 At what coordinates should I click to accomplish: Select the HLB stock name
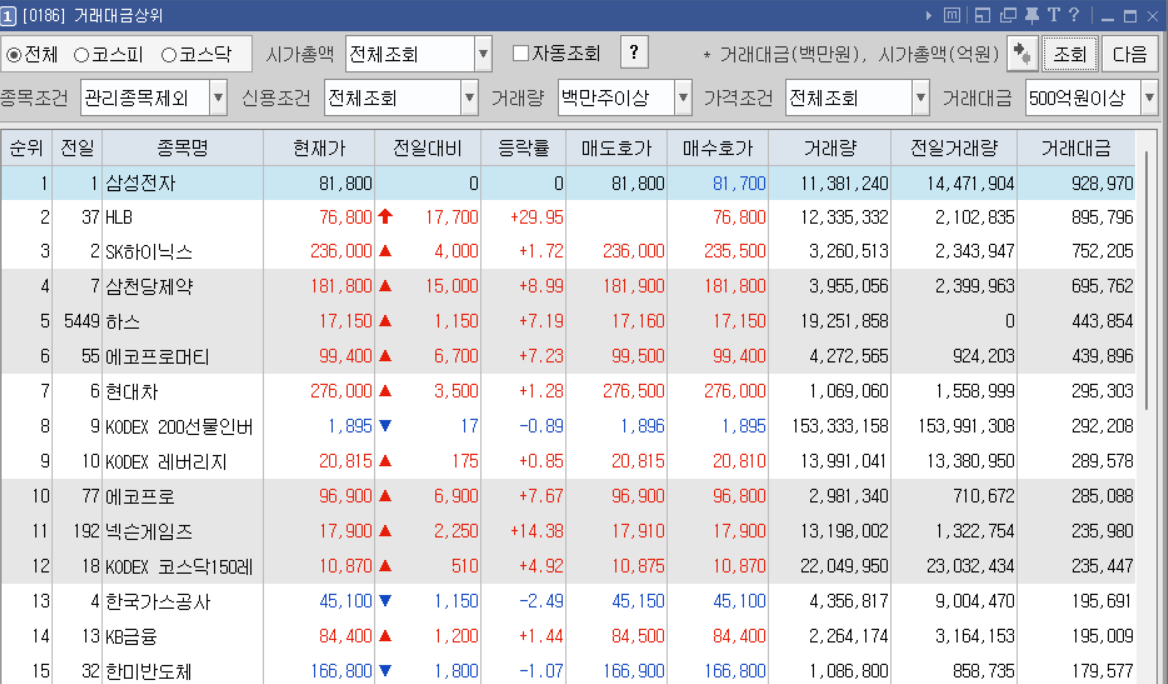click(118, 218)
